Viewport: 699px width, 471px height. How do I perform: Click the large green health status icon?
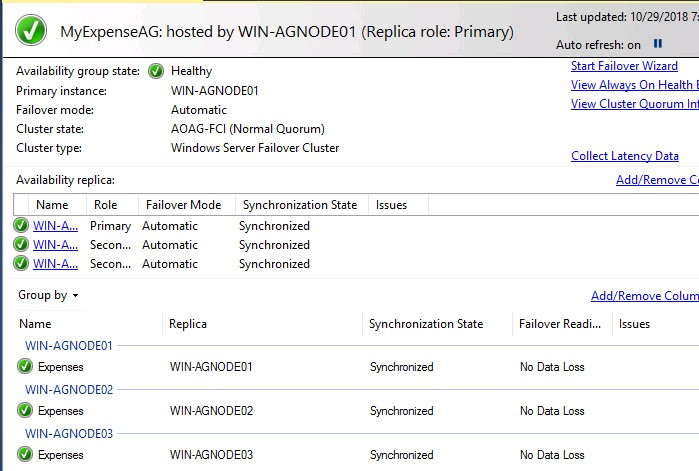coord(32,31)
